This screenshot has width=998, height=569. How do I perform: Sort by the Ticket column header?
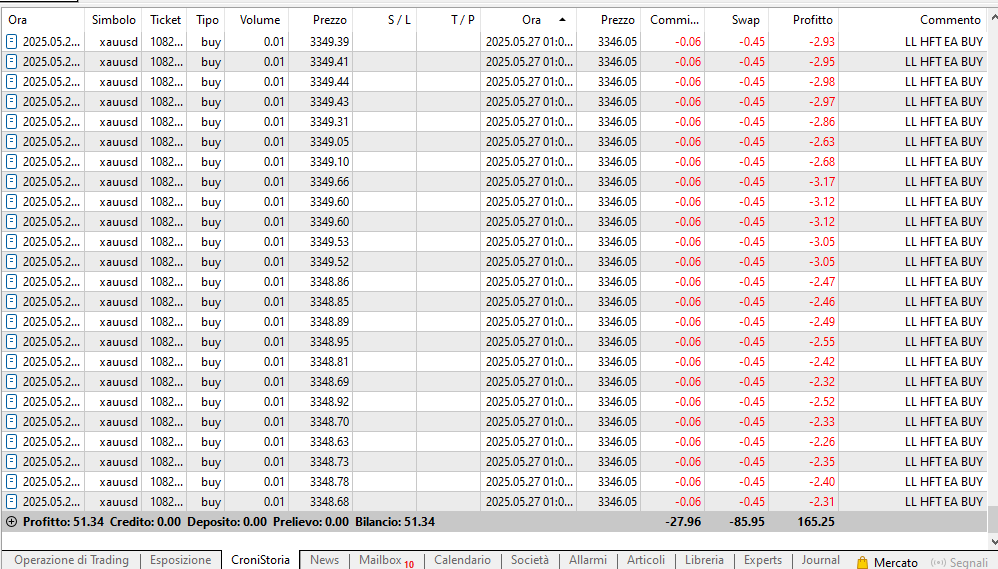[x=165, y=20]
